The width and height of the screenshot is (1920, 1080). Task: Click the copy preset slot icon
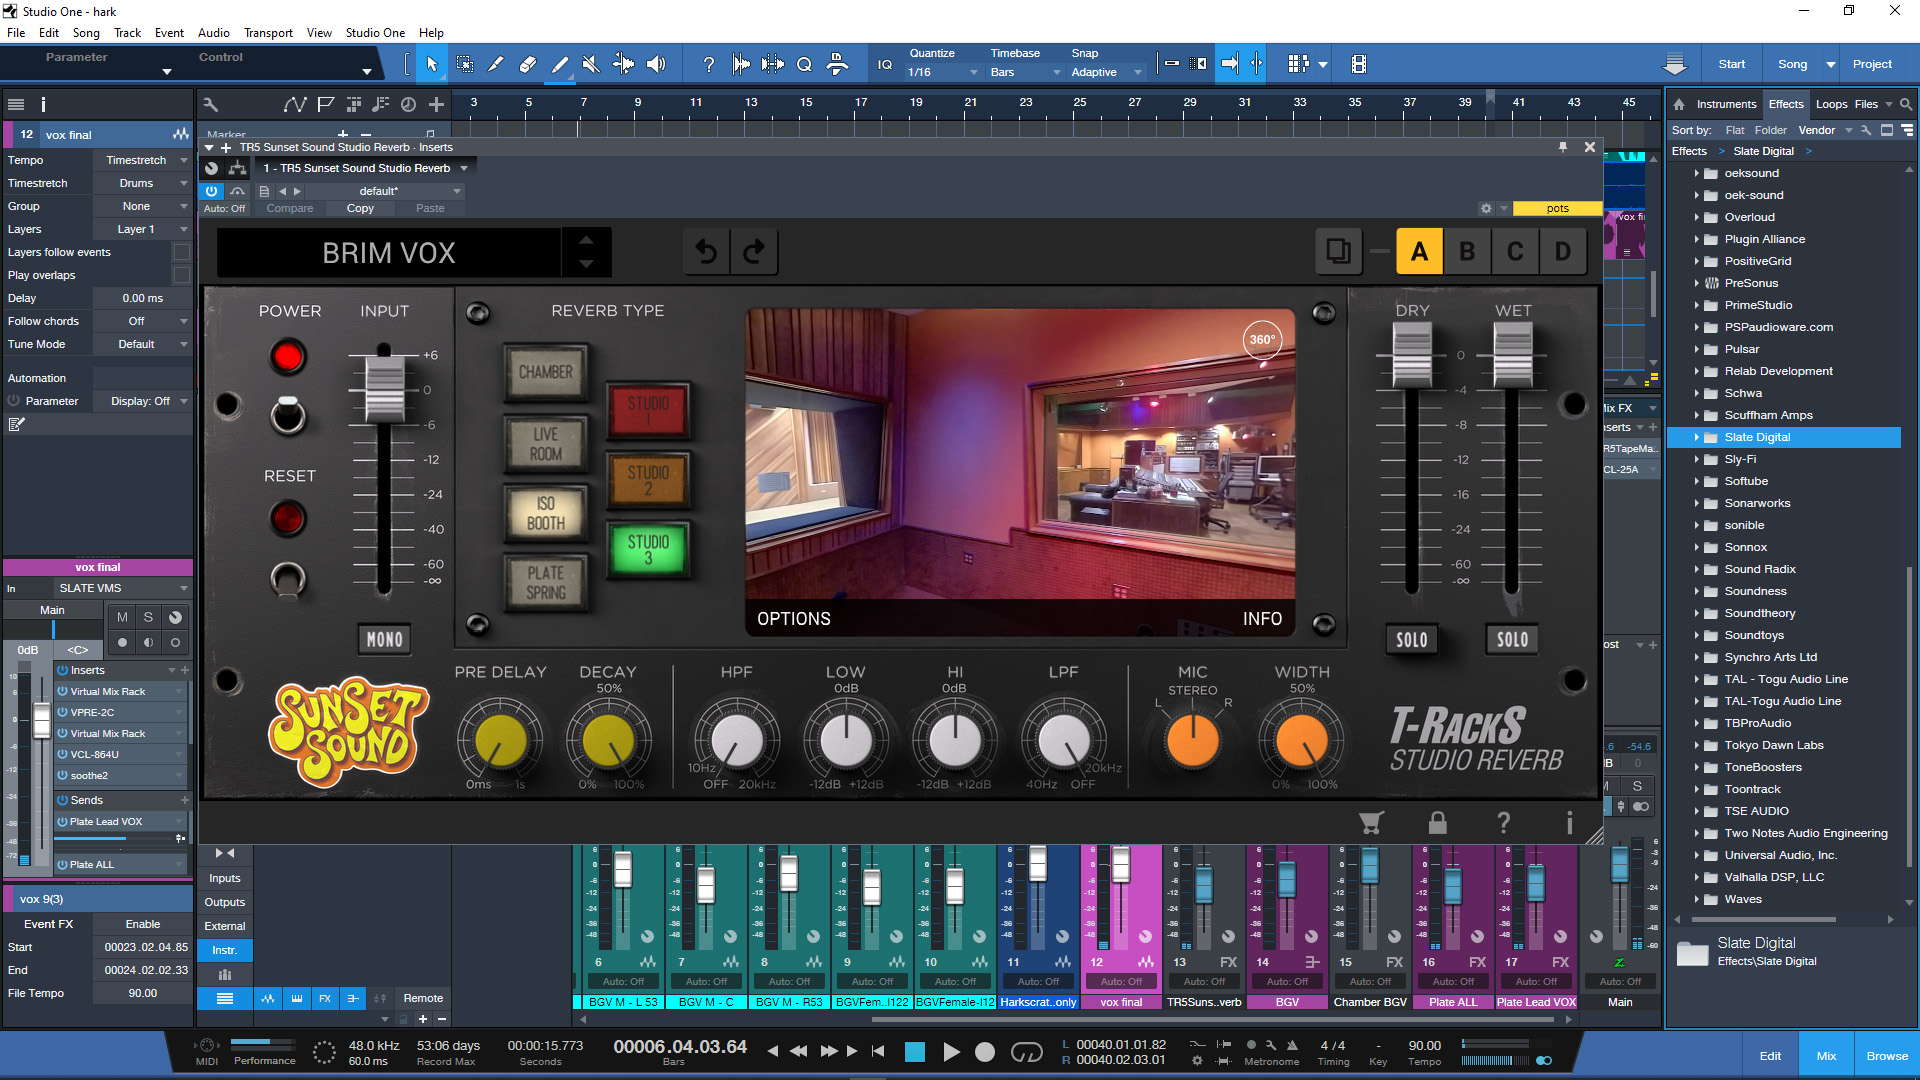pos(1338,251)
